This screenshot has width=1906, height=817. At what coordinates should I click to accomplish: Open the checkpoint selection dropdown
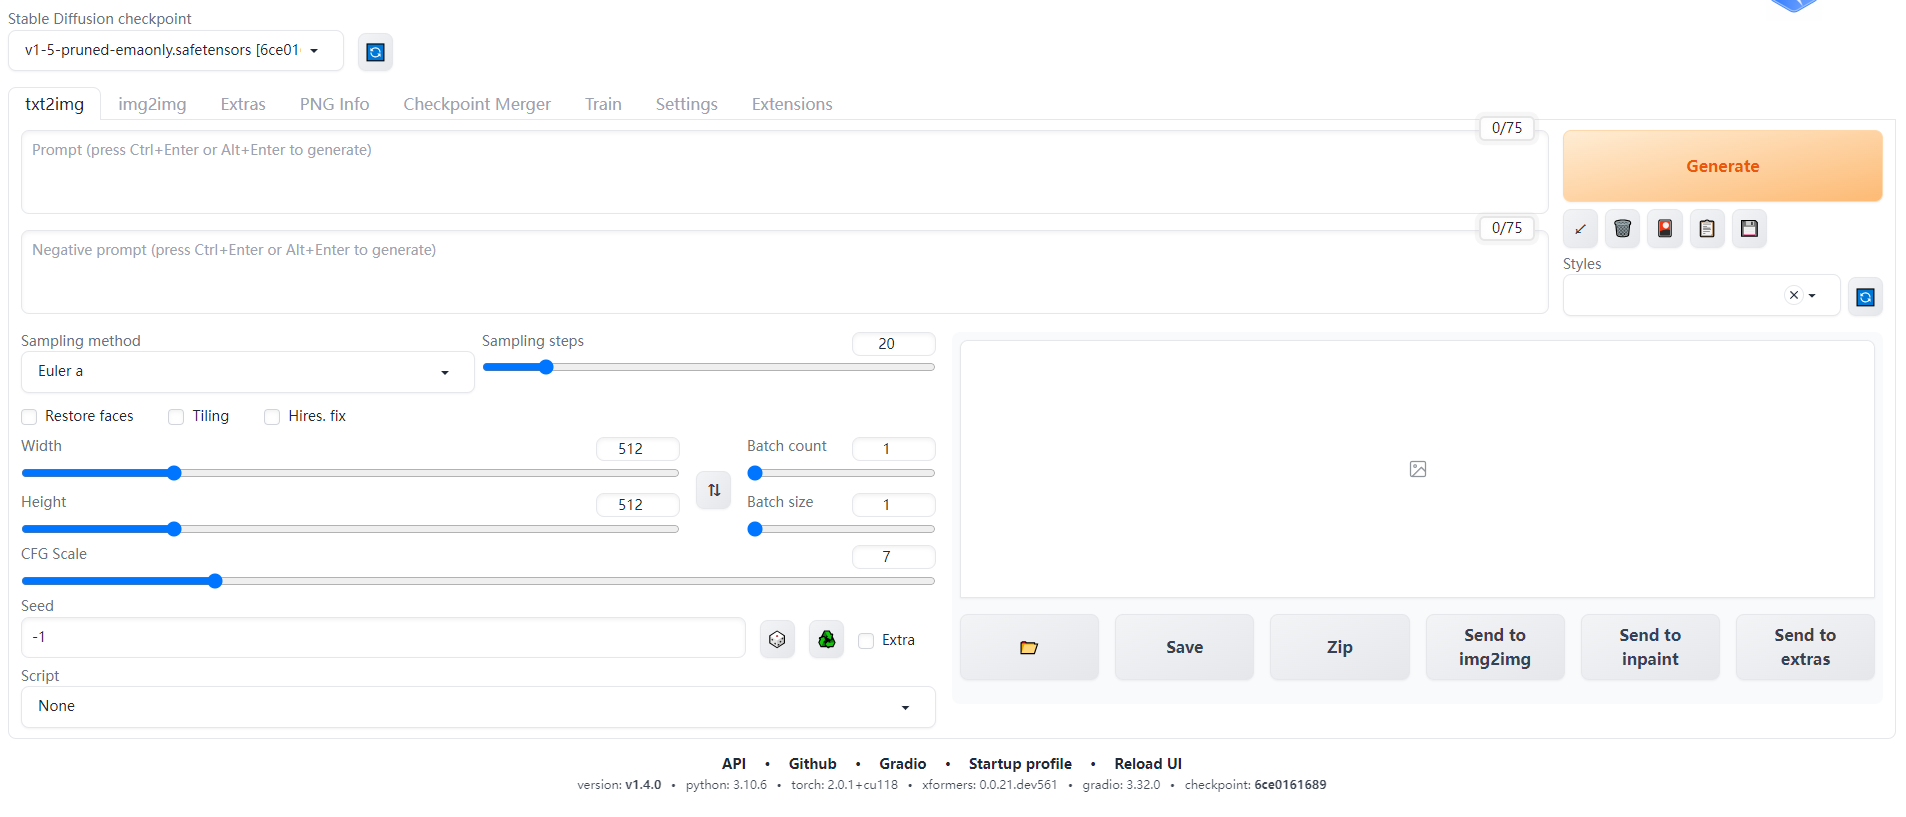(175, 51)
